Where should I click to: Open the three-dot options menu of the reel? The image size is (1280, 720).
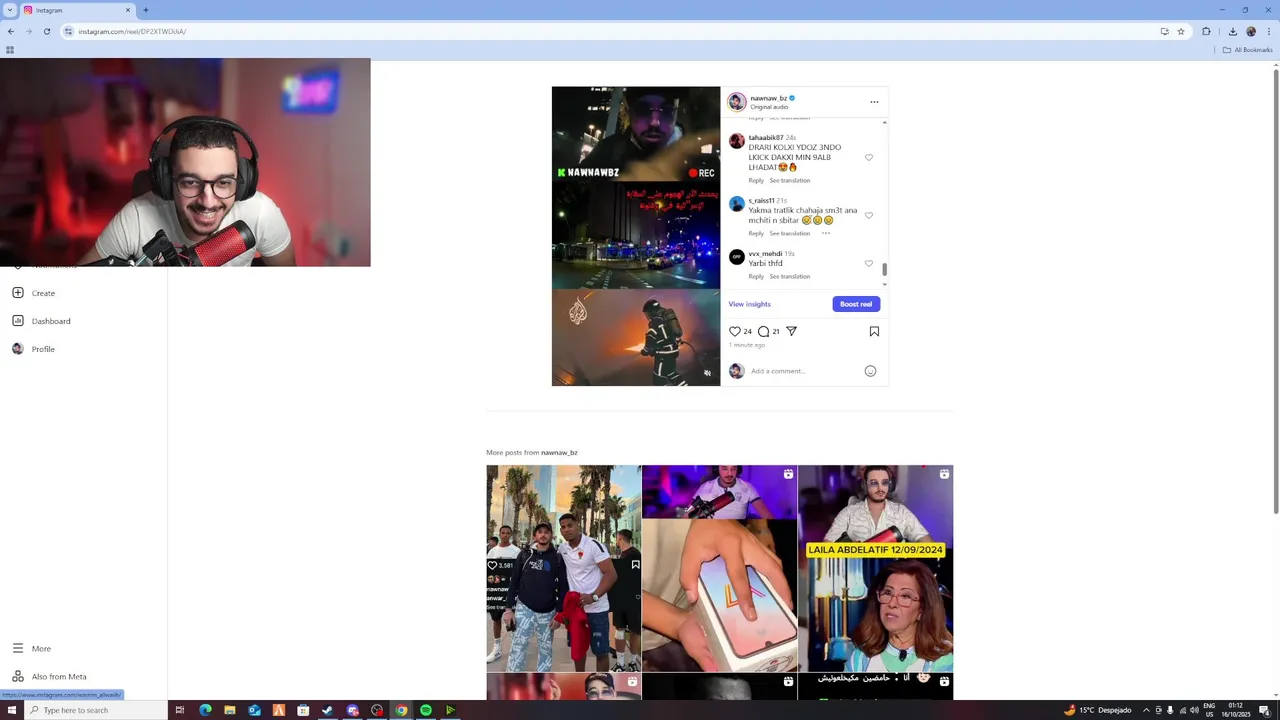tap(874, 101)
